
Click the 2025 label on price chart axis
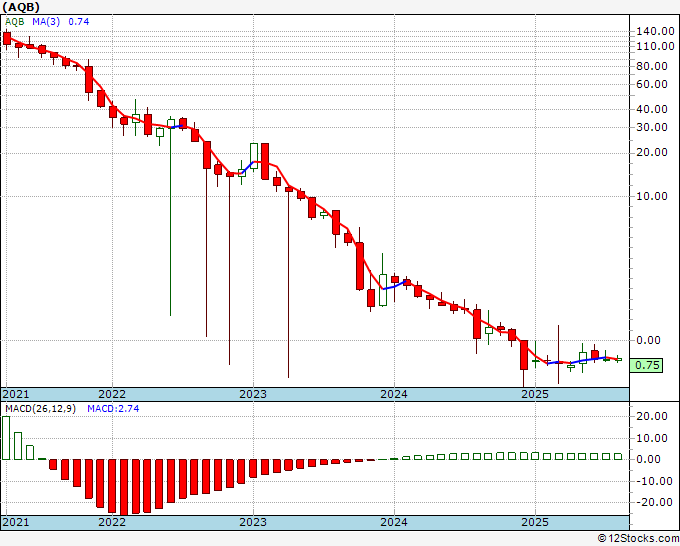(535, 394)
